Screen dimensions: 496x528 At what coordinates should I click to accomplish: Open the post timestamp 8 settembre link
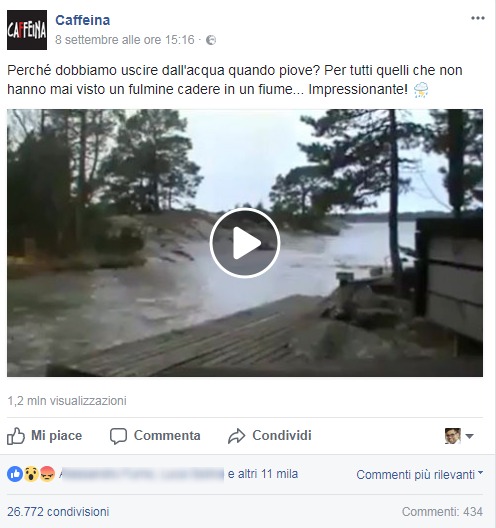coord(125,40)
